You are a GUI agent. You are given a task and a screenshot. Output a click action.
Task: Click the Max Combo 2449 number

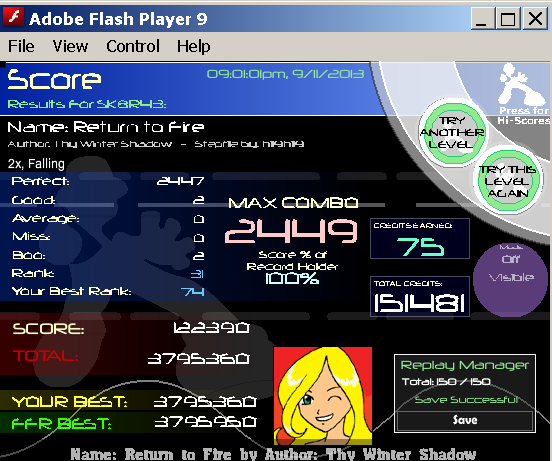point(291,231)
